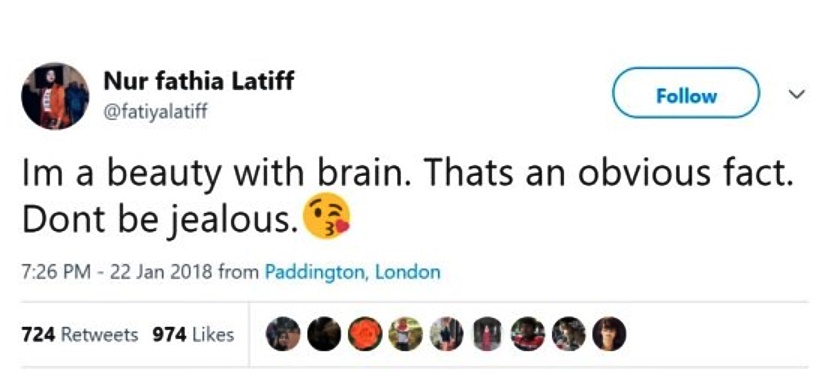Expand the tweet options chevron

point(795,94)
